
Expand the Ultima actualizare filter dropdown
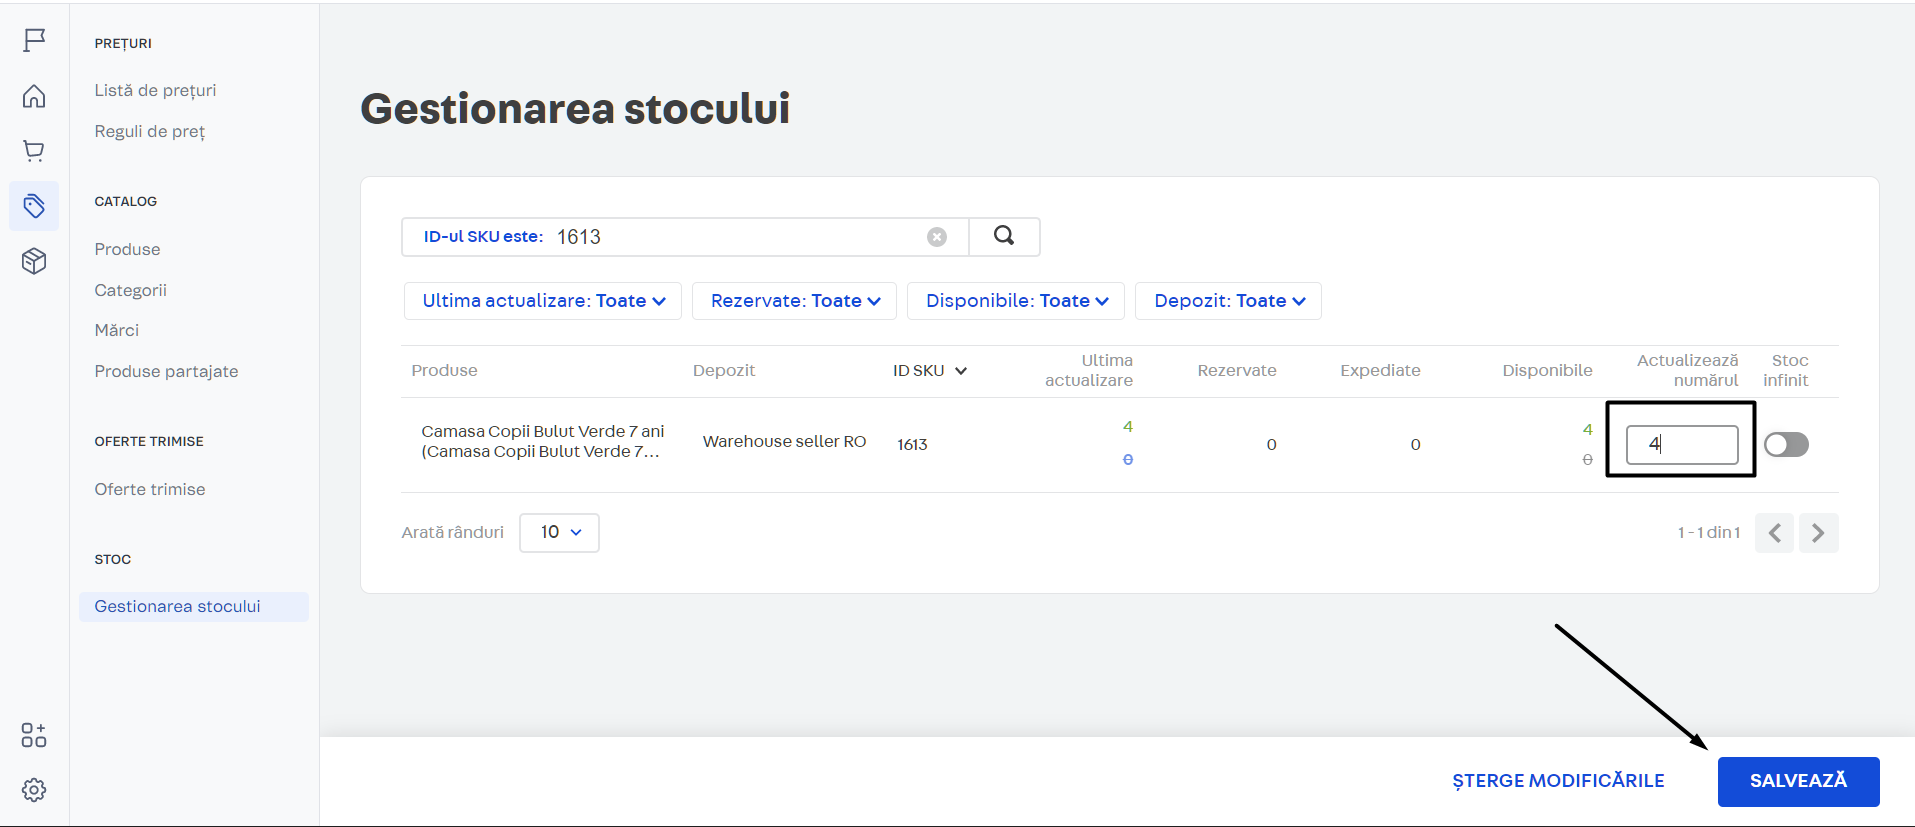[543, 301]
